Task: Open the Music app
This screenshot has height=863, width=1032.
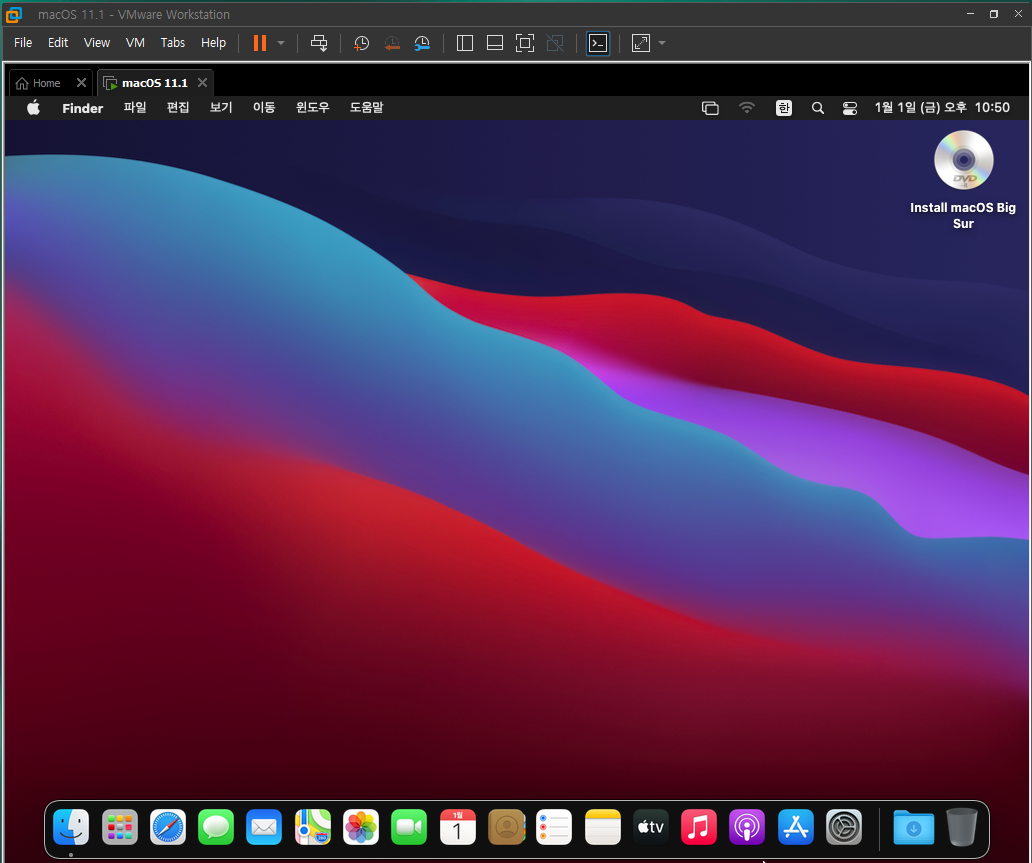Action: 699,827
